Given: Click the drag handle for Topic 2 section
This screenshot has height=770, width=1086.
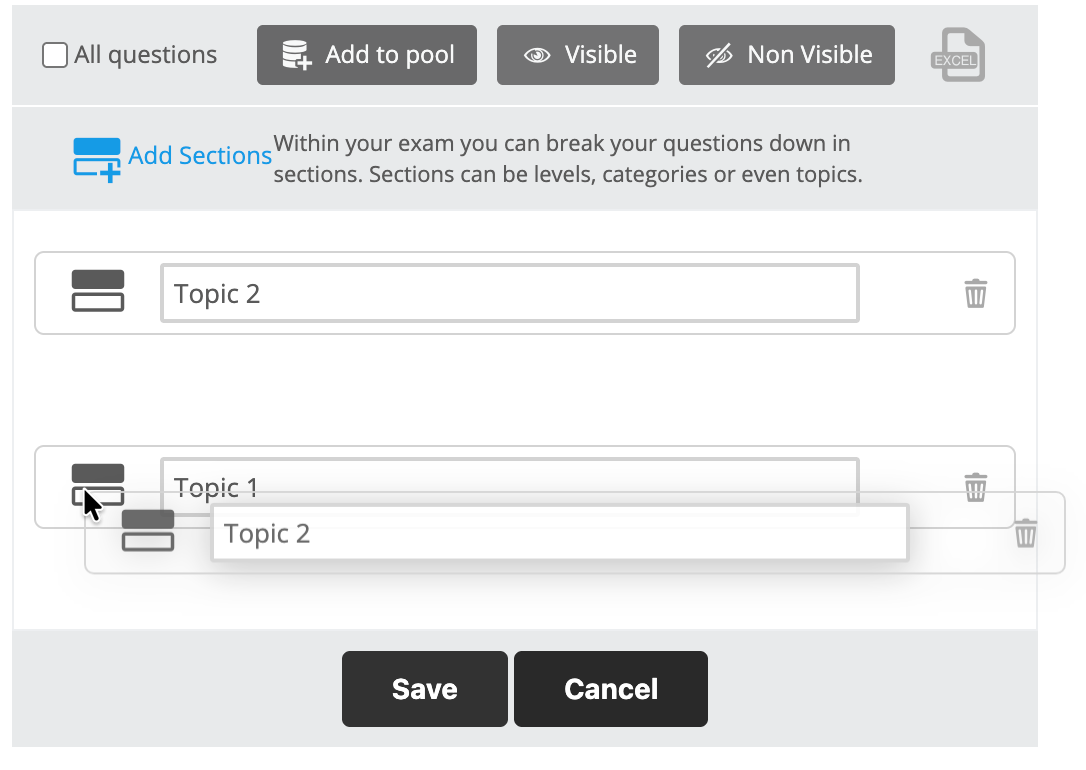Looking at the screenshot, I should coord(97,291).
